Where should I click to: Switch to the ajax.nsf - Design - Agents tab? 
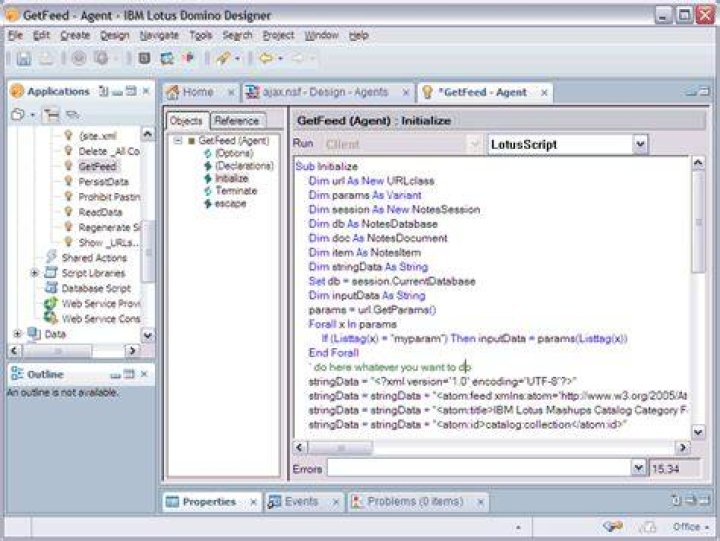325,92
